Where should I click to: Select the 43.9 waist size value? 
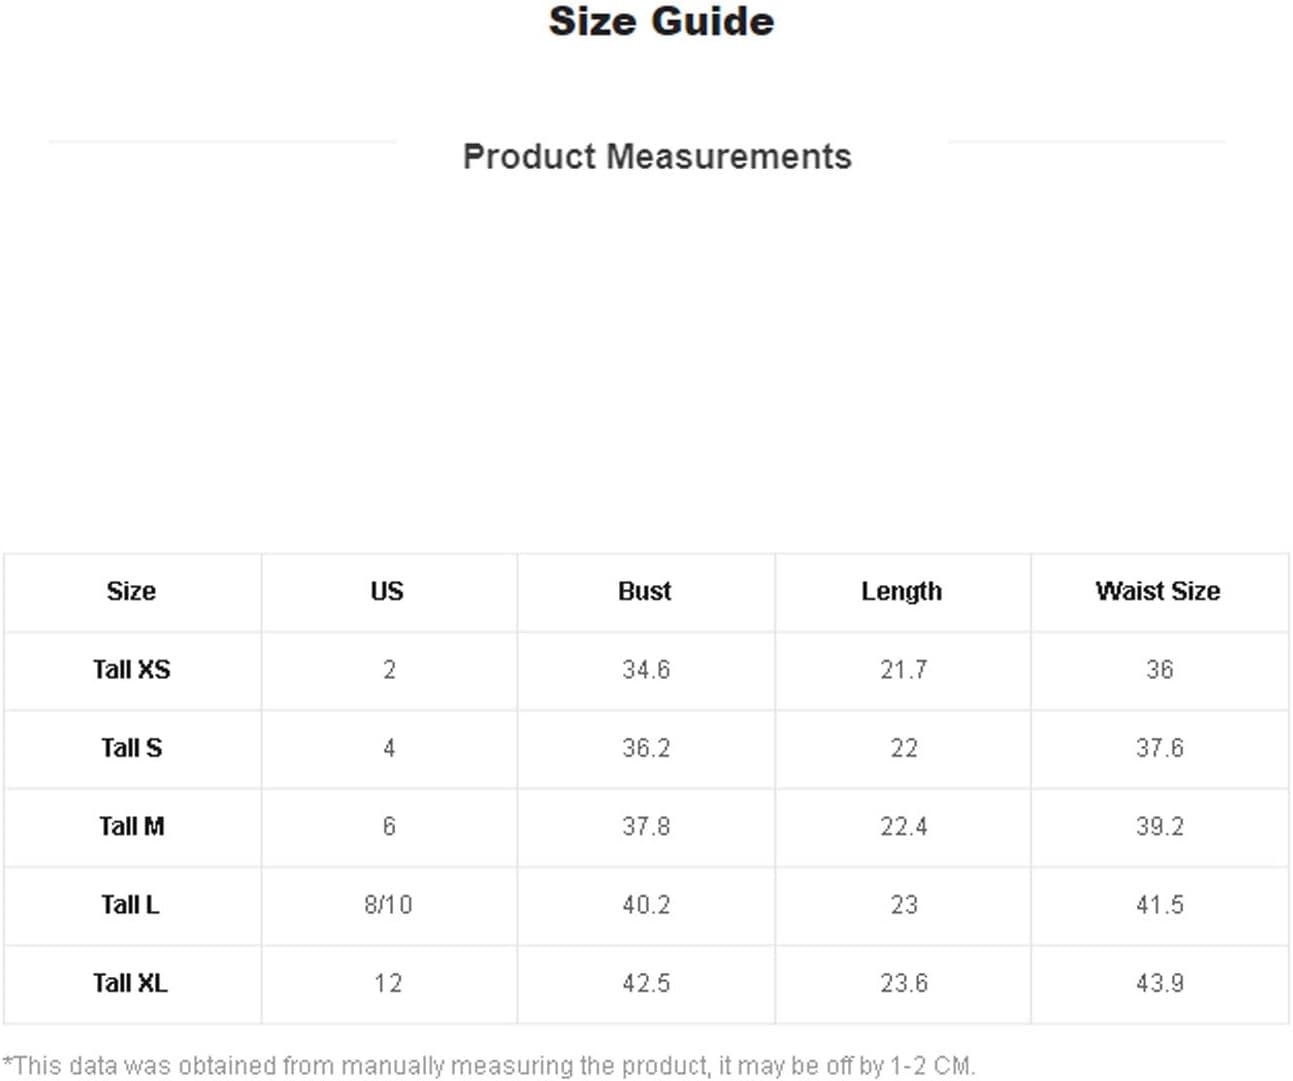pyautogui.click(x=1160, y=983)
